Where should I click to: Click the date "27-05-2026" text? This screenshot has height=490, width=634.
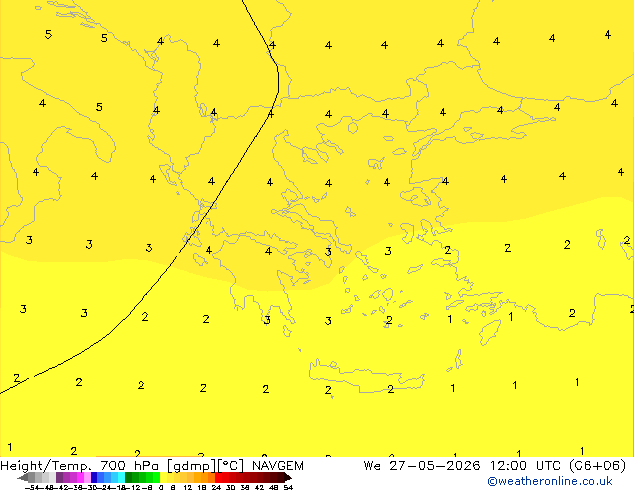tap(435, 466)
